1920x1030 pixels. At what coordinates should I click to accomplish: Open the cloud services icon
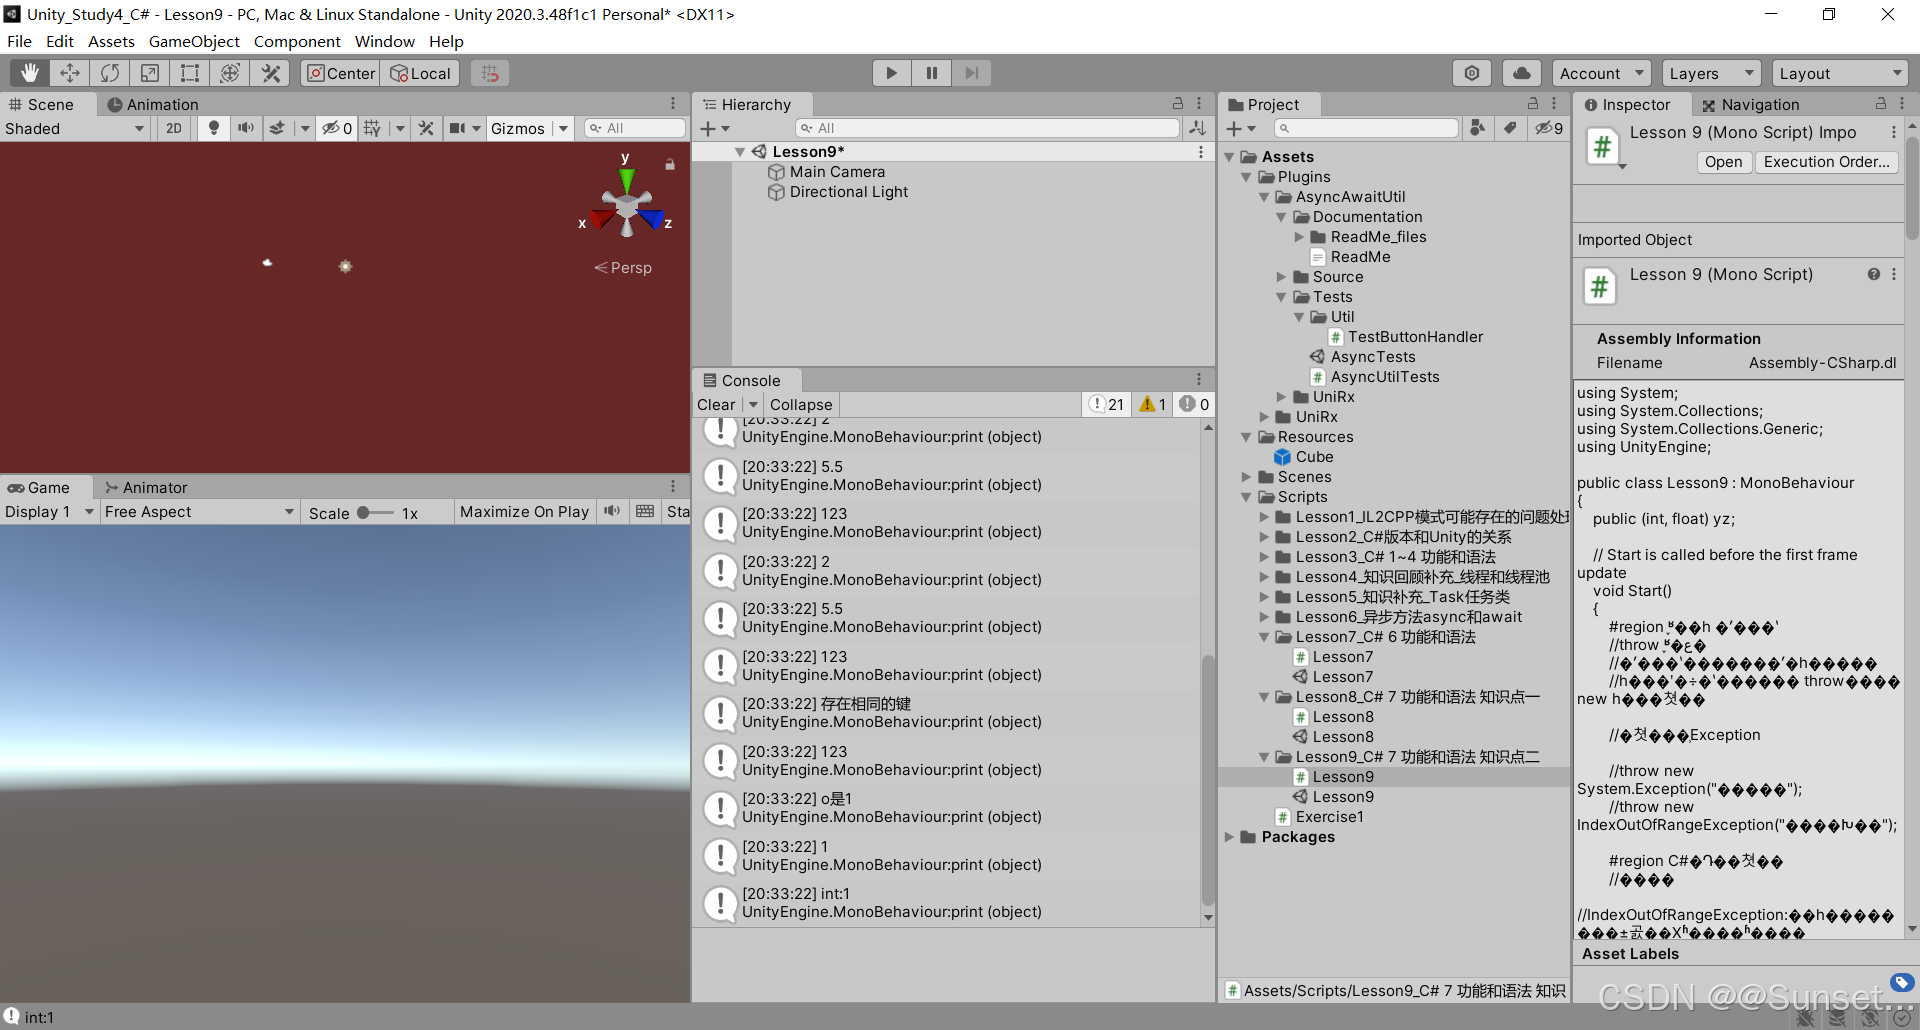[x=1521, y=73]
